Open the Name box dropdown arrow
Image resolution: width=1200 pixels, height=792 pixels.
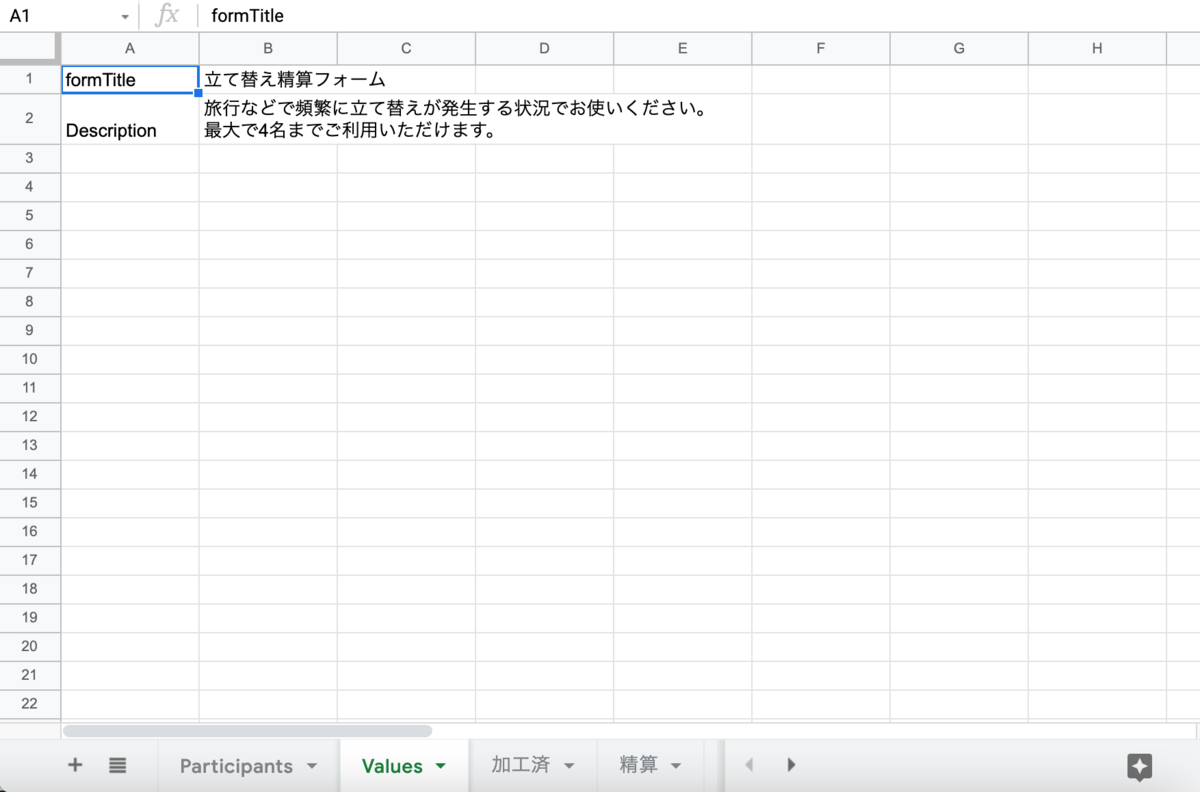tap(124, 15)
